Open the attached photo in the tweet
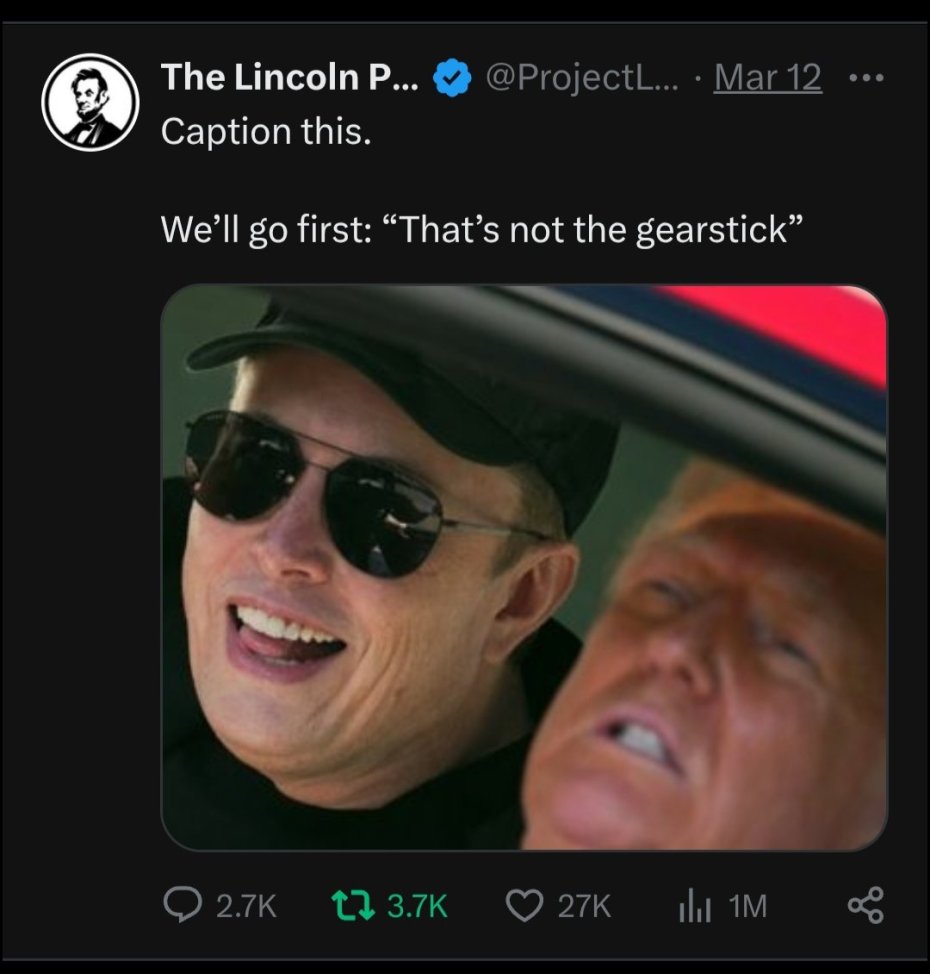Viewport: 930px width, 974px height. click(x=524, y=567)
